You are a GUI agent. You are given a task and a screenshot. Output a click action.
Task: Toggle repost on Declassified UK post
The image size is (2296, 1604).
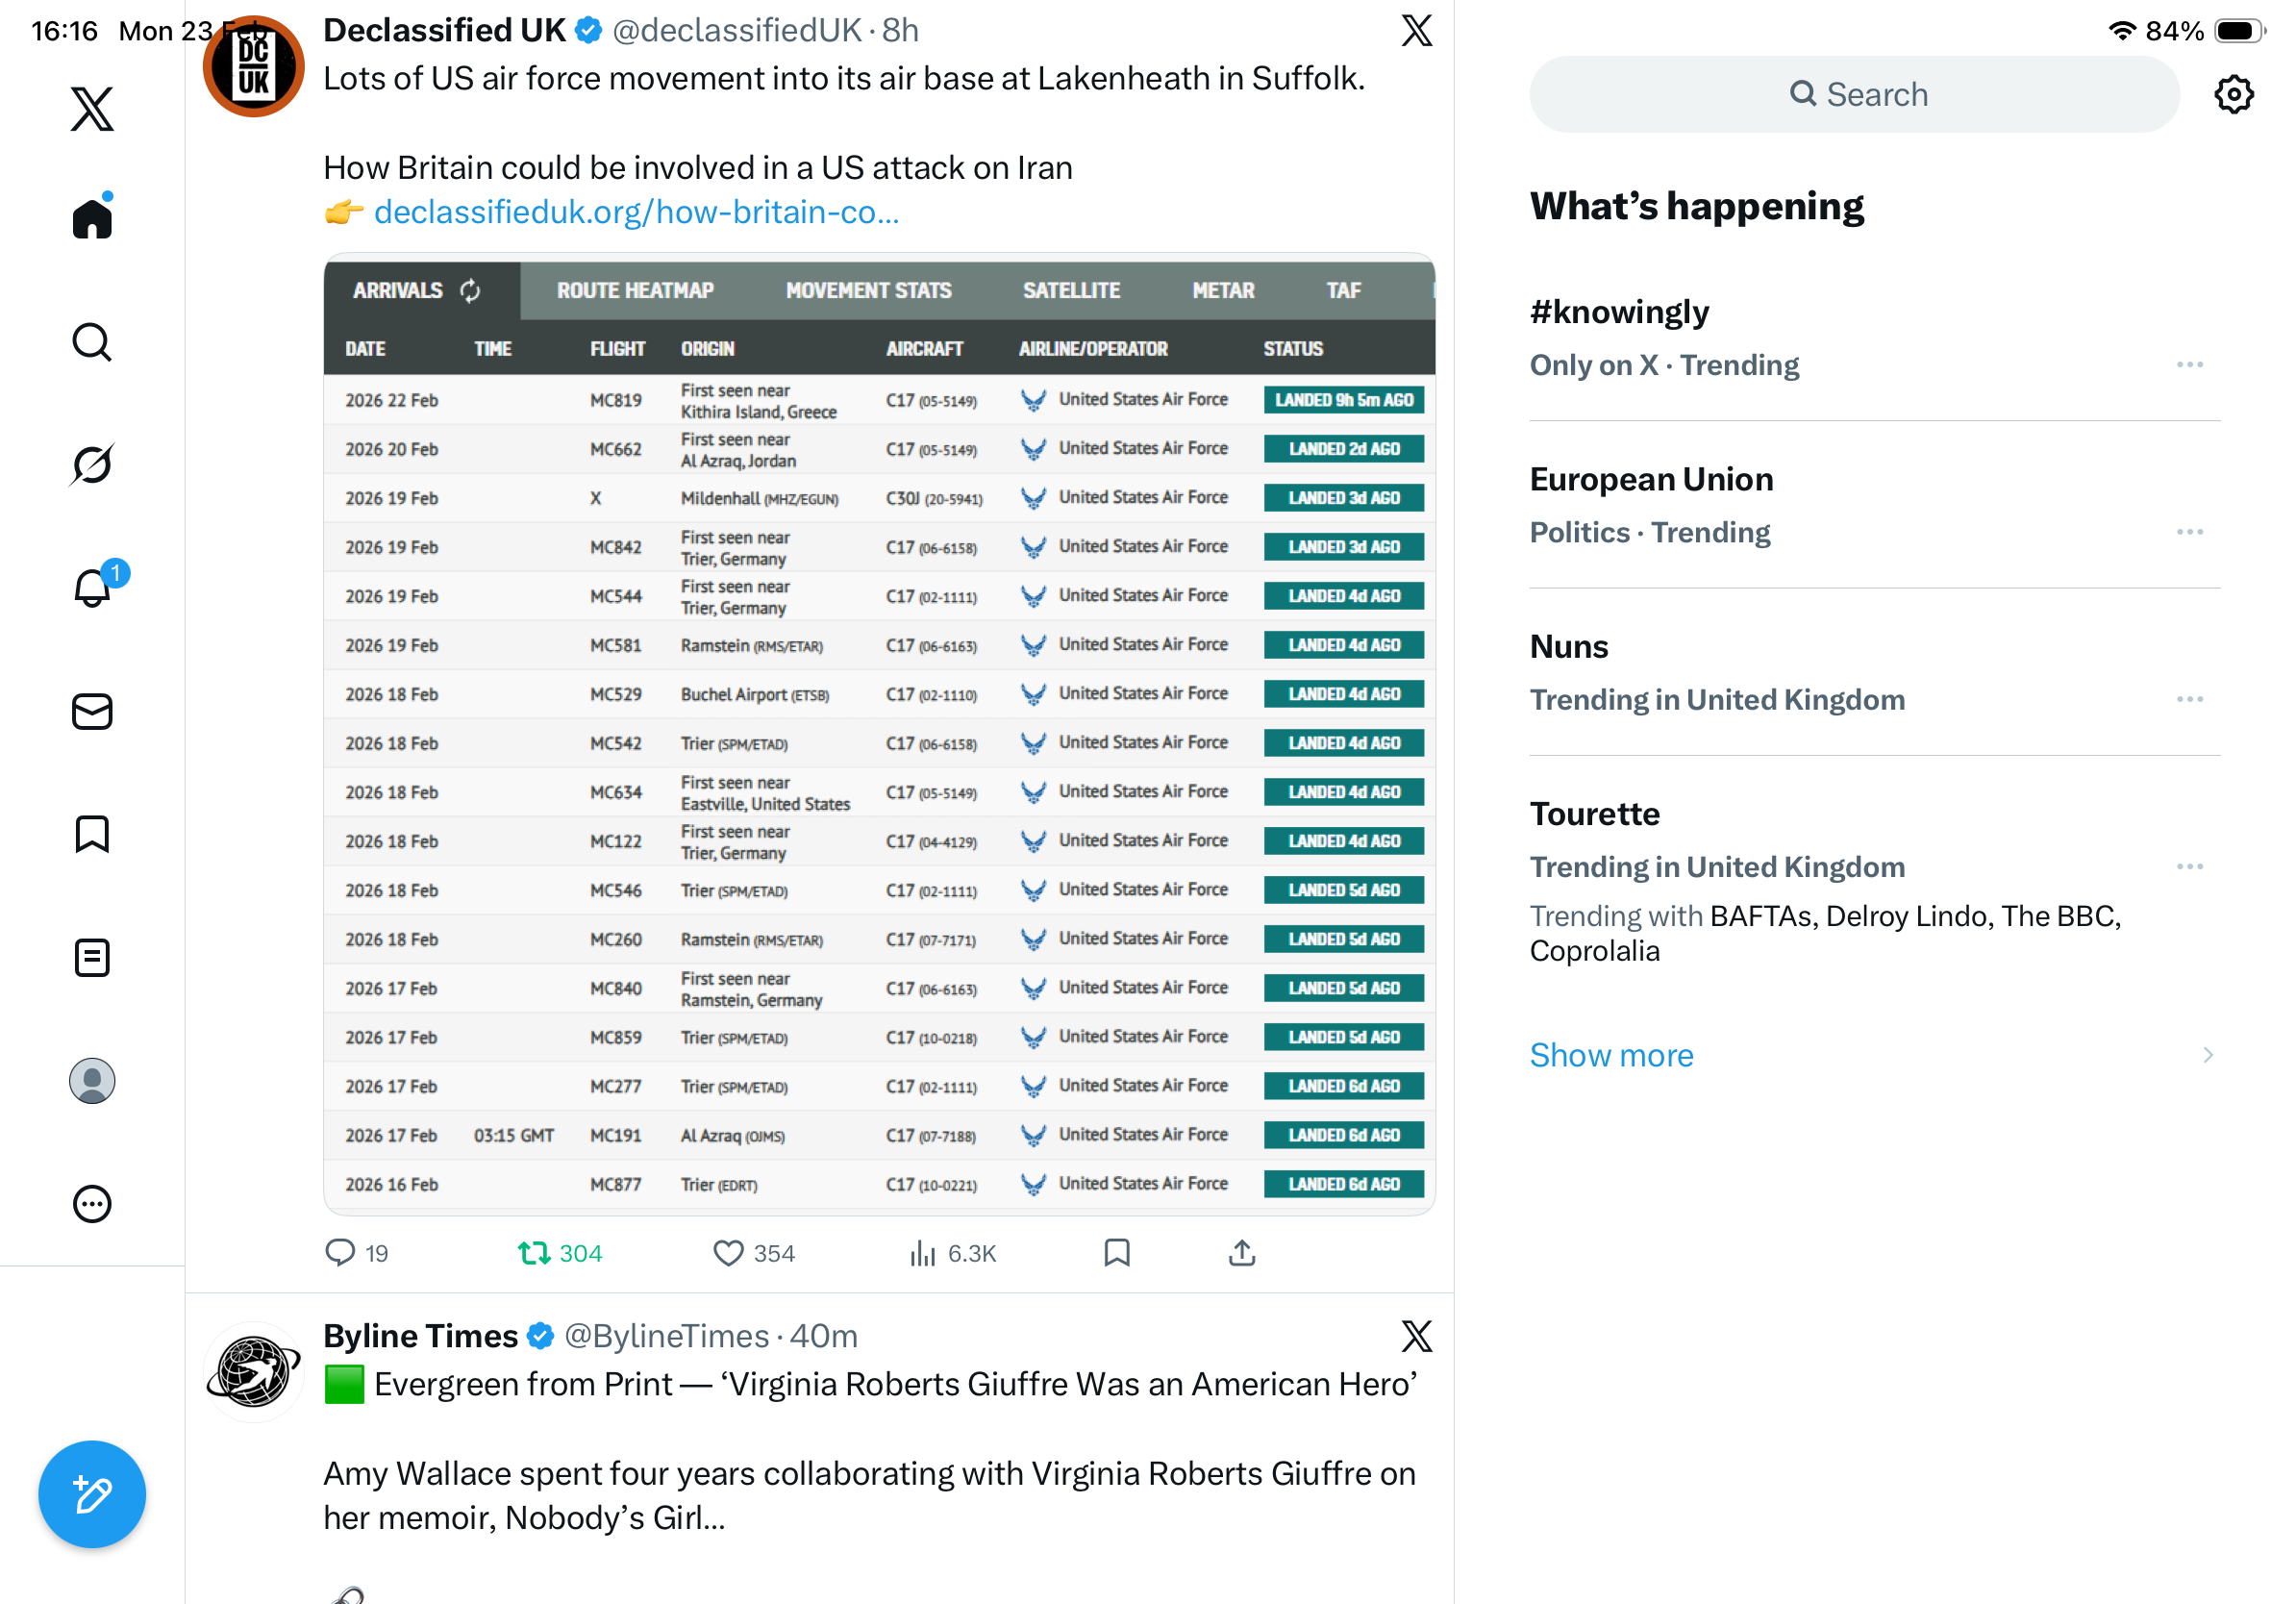pyautogui.click(x=534, y=1253)
